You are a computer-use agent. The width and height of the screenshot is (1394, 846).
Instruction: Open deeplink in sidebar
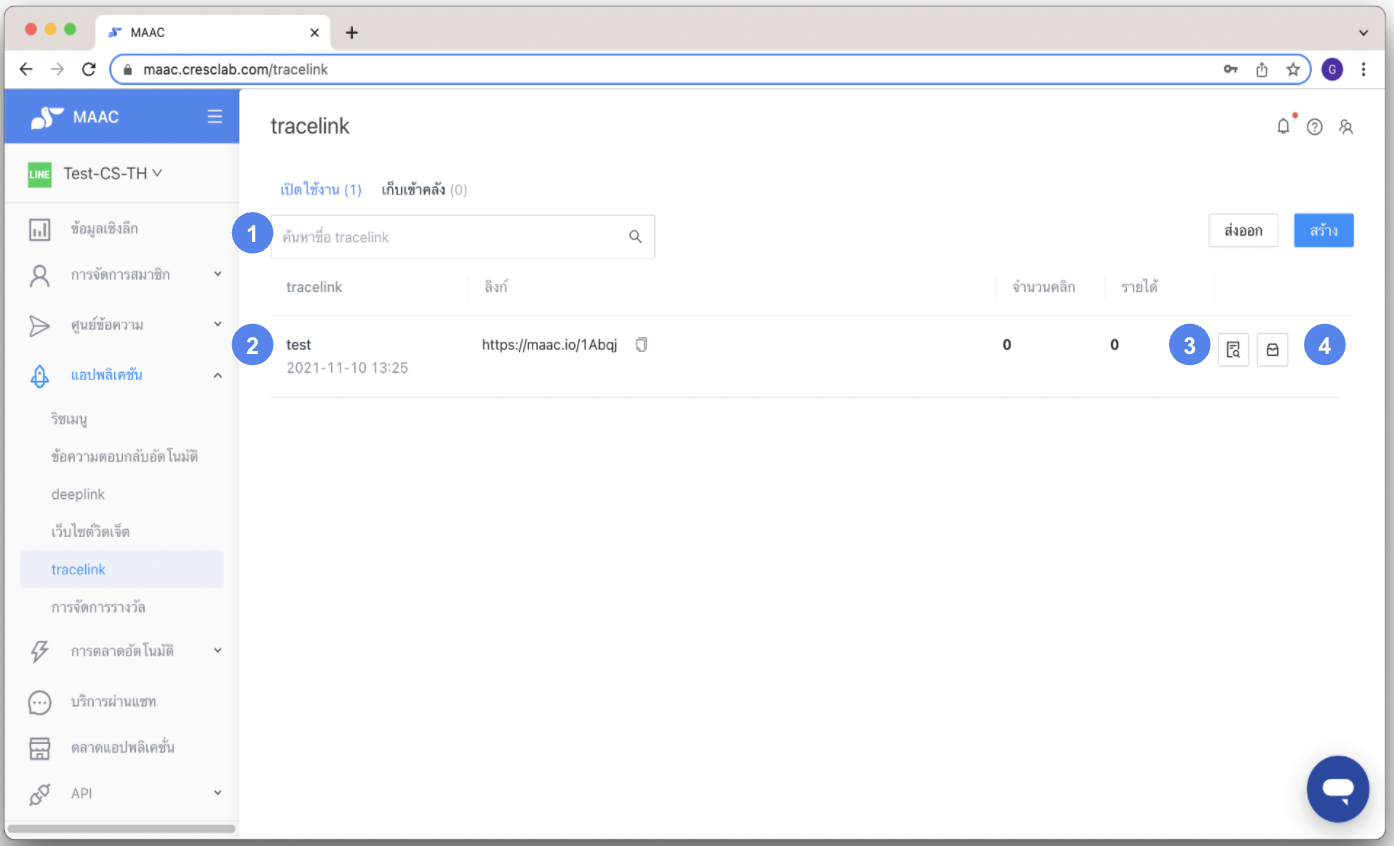[x=78, y=494]
